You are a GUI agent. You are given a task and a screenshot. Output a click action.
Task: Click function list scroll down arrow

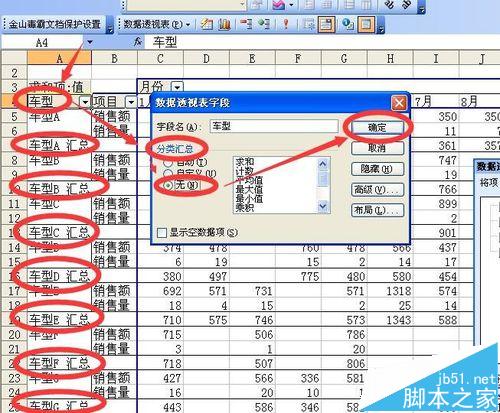[323, 207]
